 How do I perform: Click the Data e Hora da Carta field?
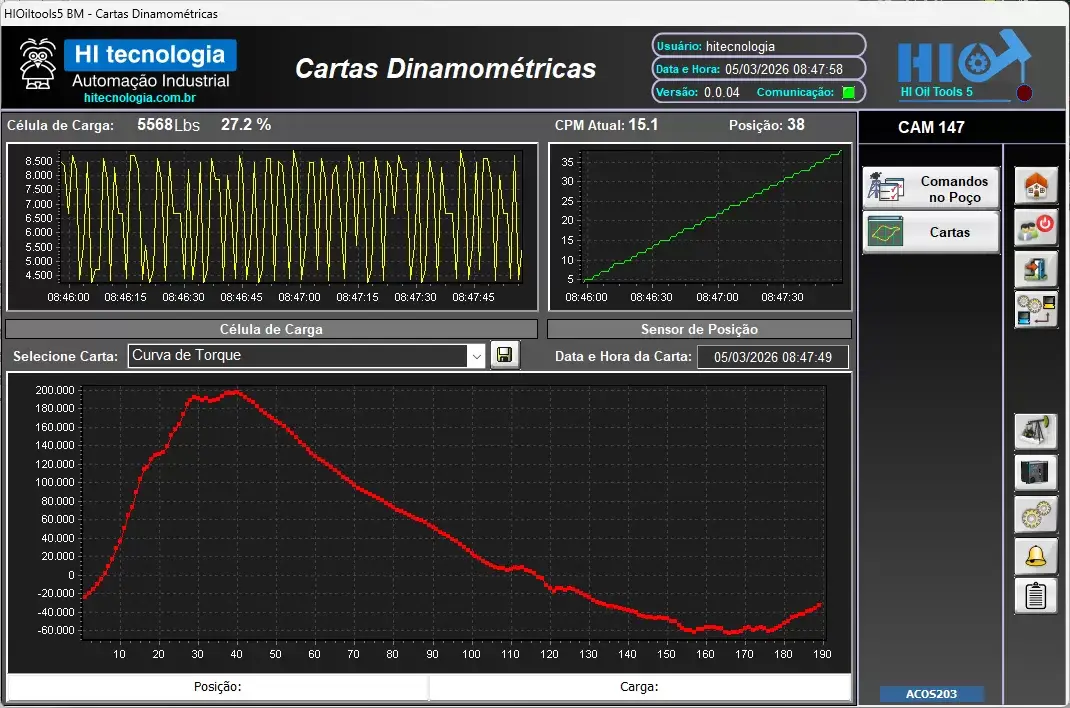point(772,357)
